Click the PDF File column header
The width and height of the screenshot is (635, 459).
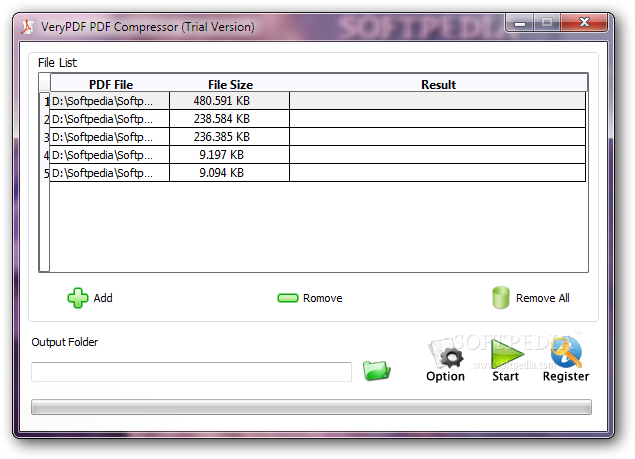point(111,84)
